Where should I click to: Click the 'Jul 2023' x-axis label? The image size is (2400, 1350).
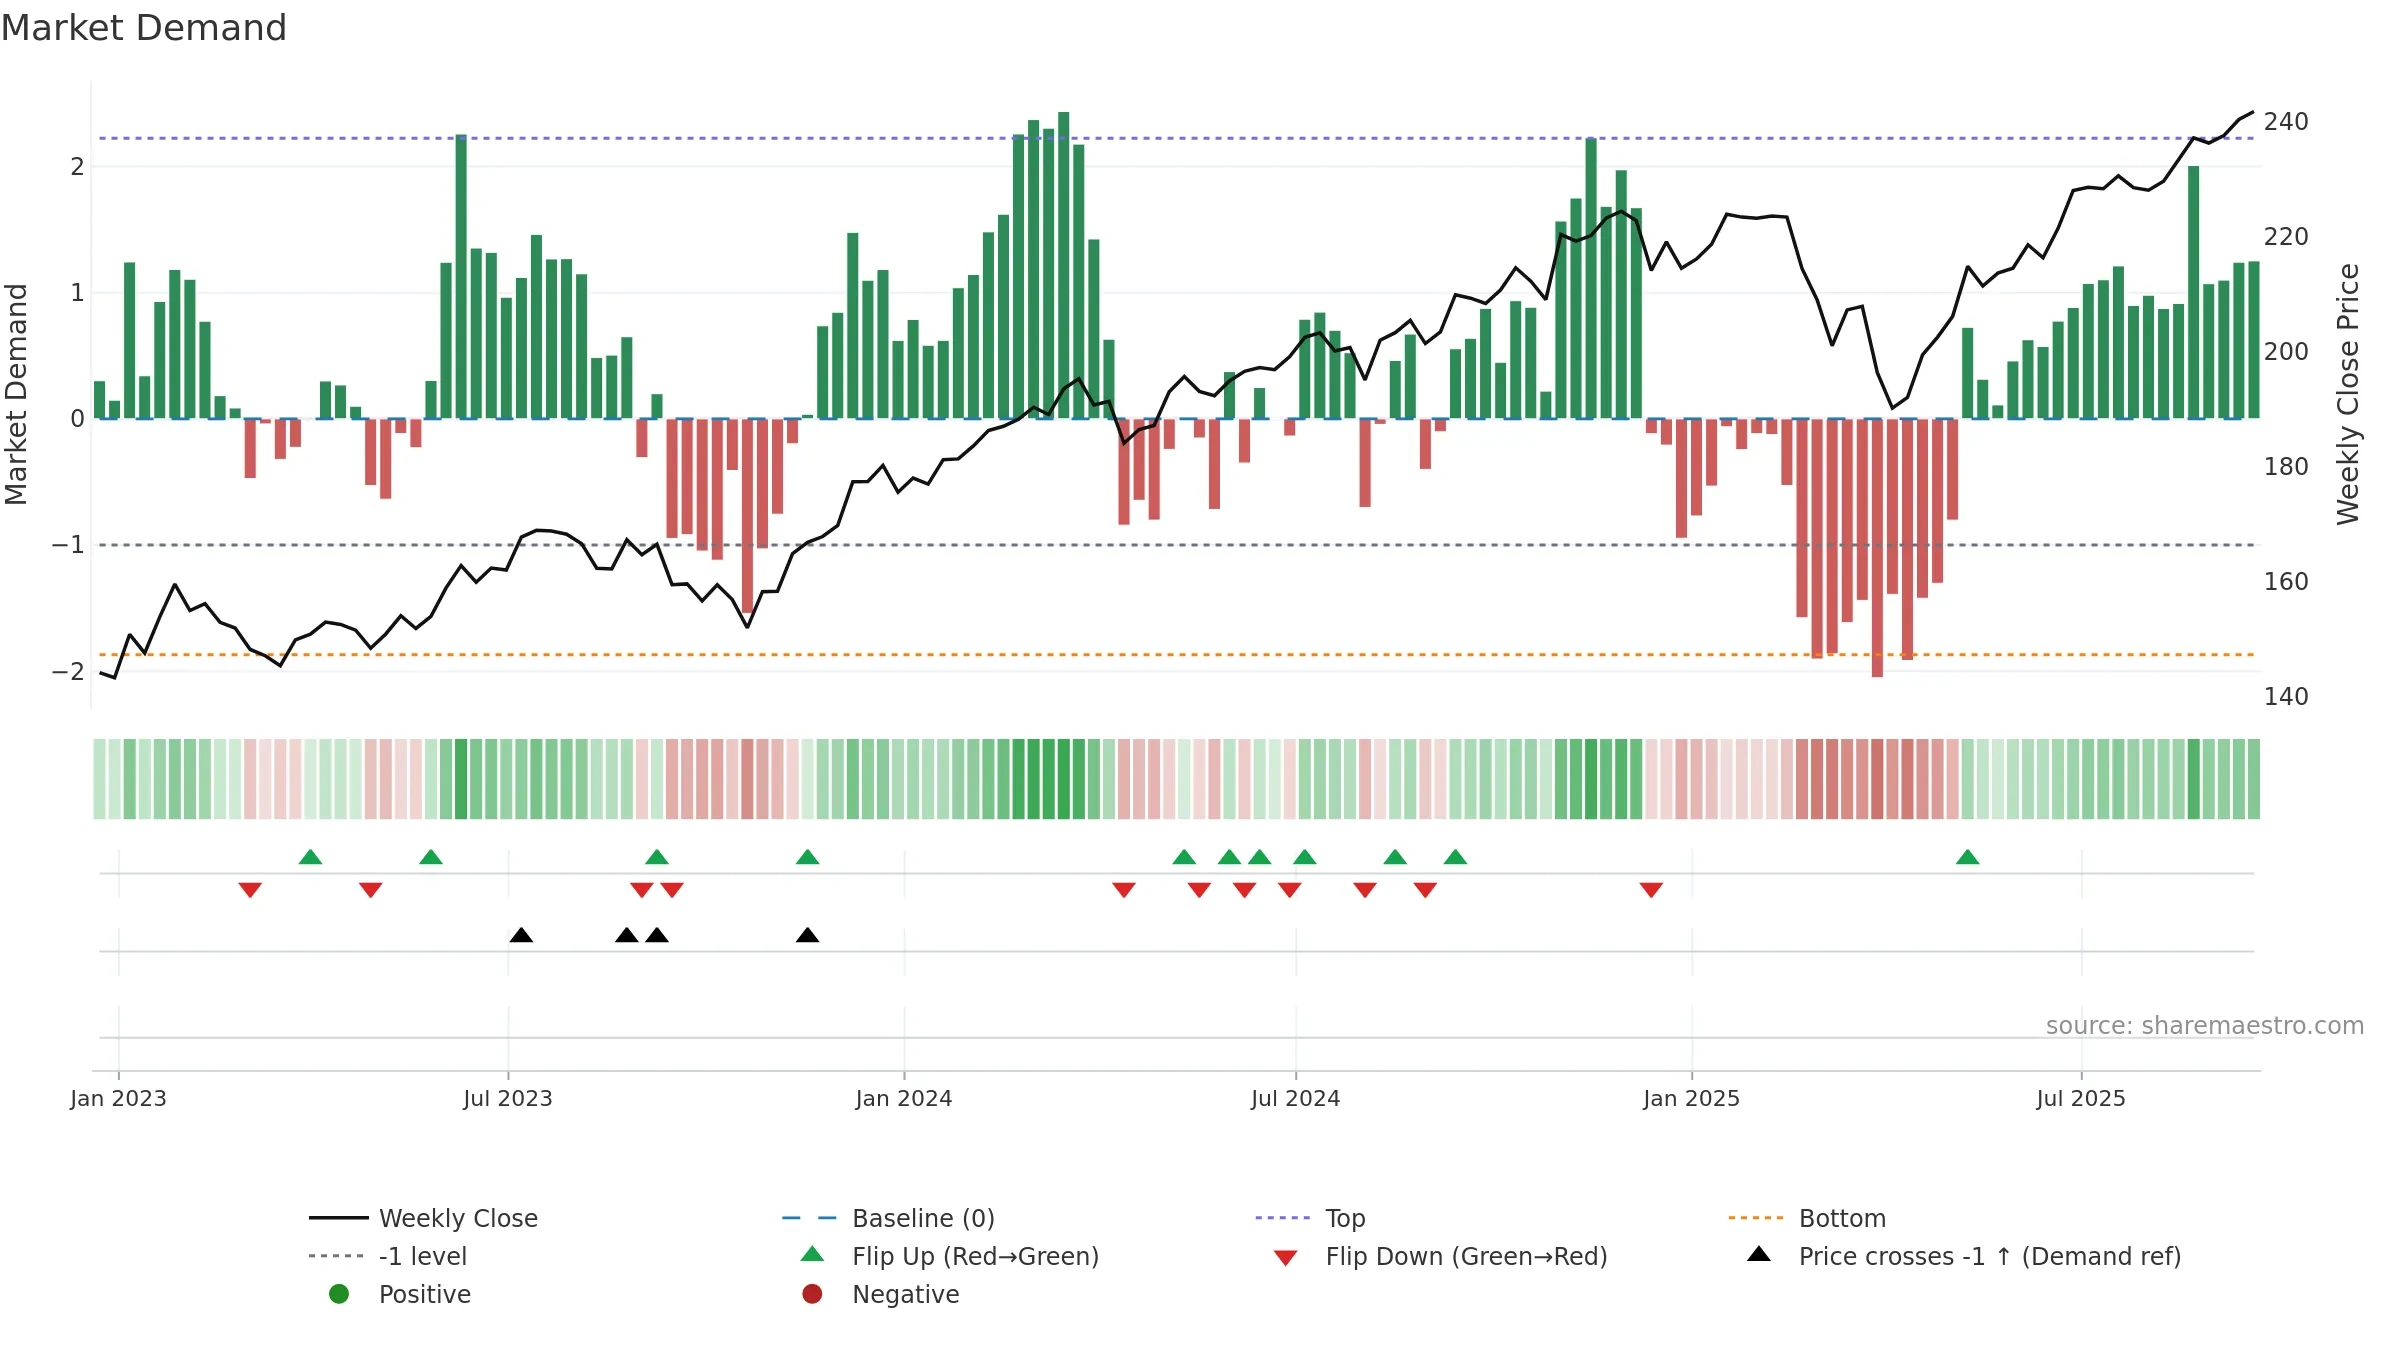pos(508,1099)
